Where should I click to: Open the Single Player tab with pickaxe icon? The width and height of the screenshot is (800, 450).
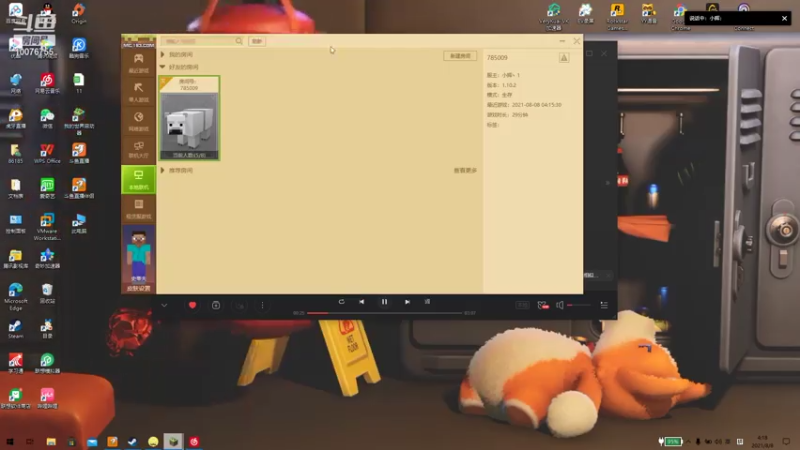[x=138, y=92]
